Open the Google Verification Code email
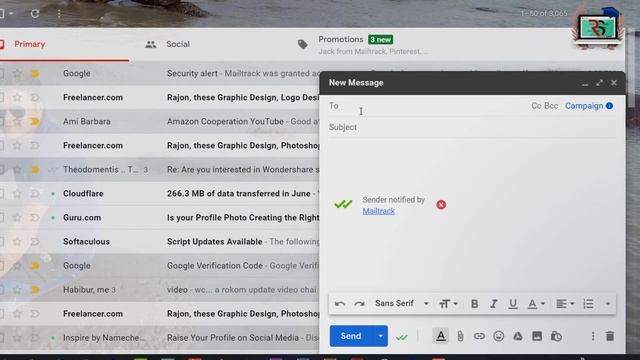 (160, 266)
